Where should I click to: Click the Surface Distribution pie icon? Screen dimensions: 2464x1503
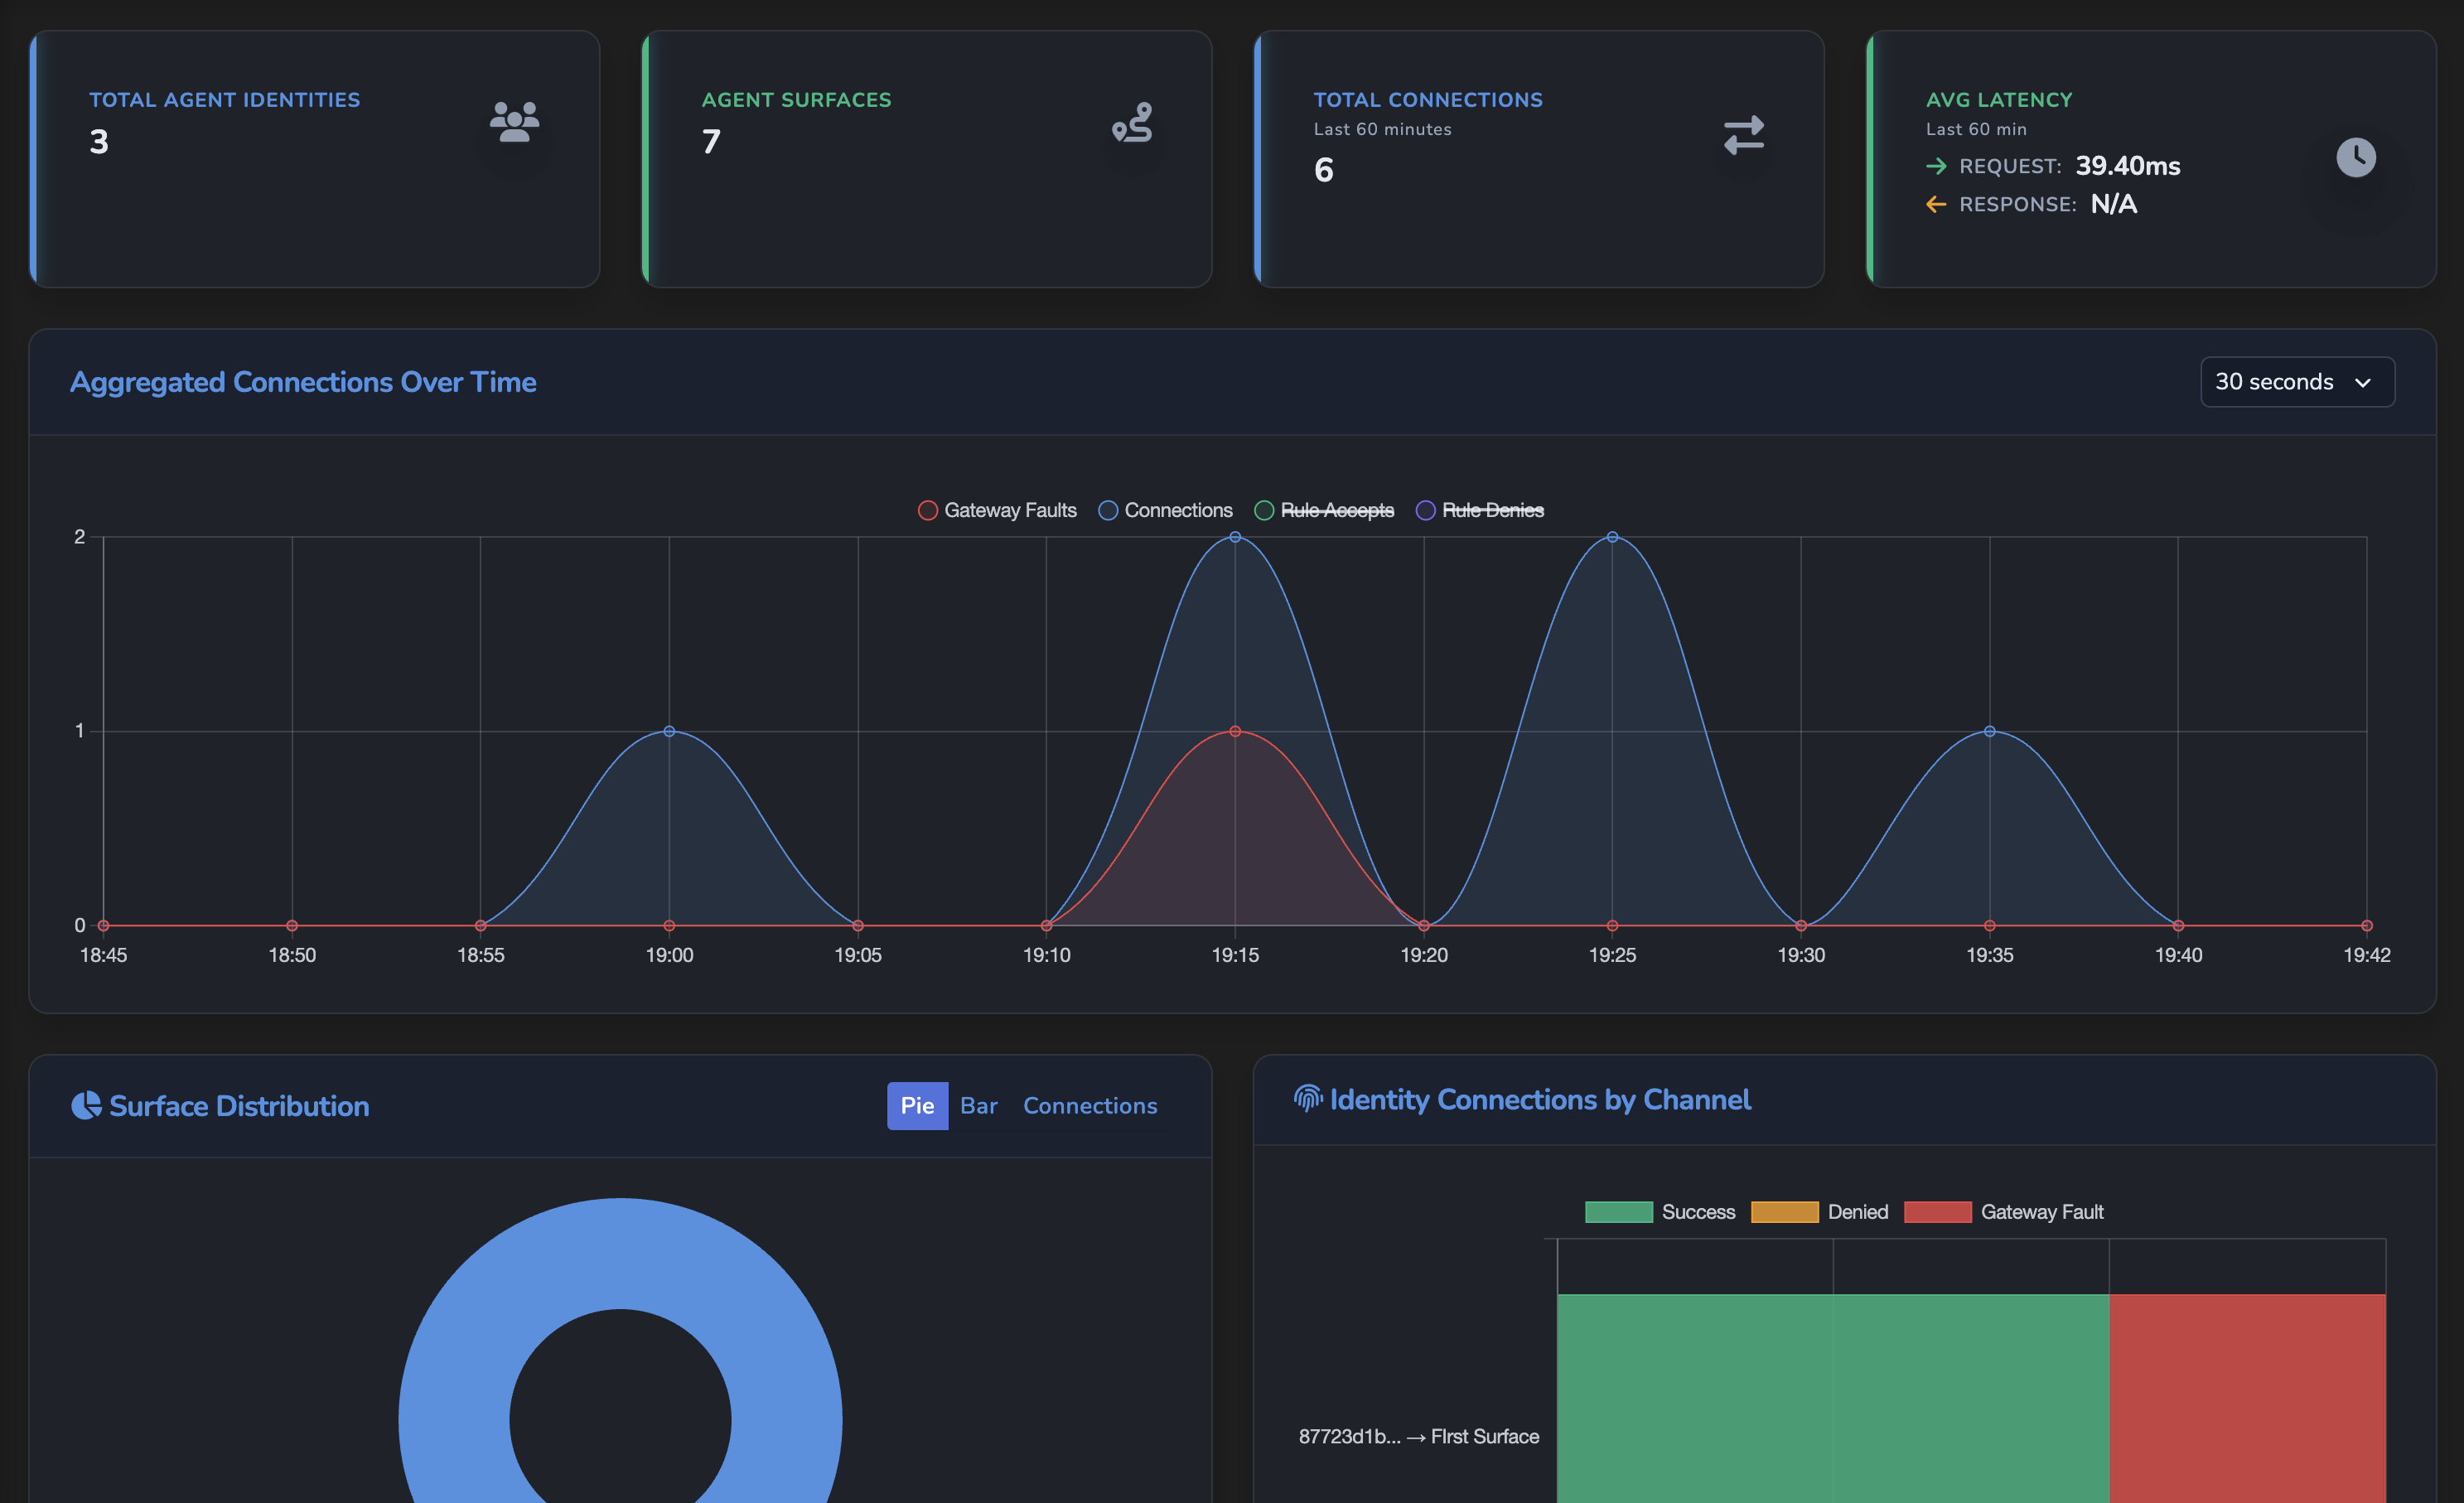coord(86,1105)
